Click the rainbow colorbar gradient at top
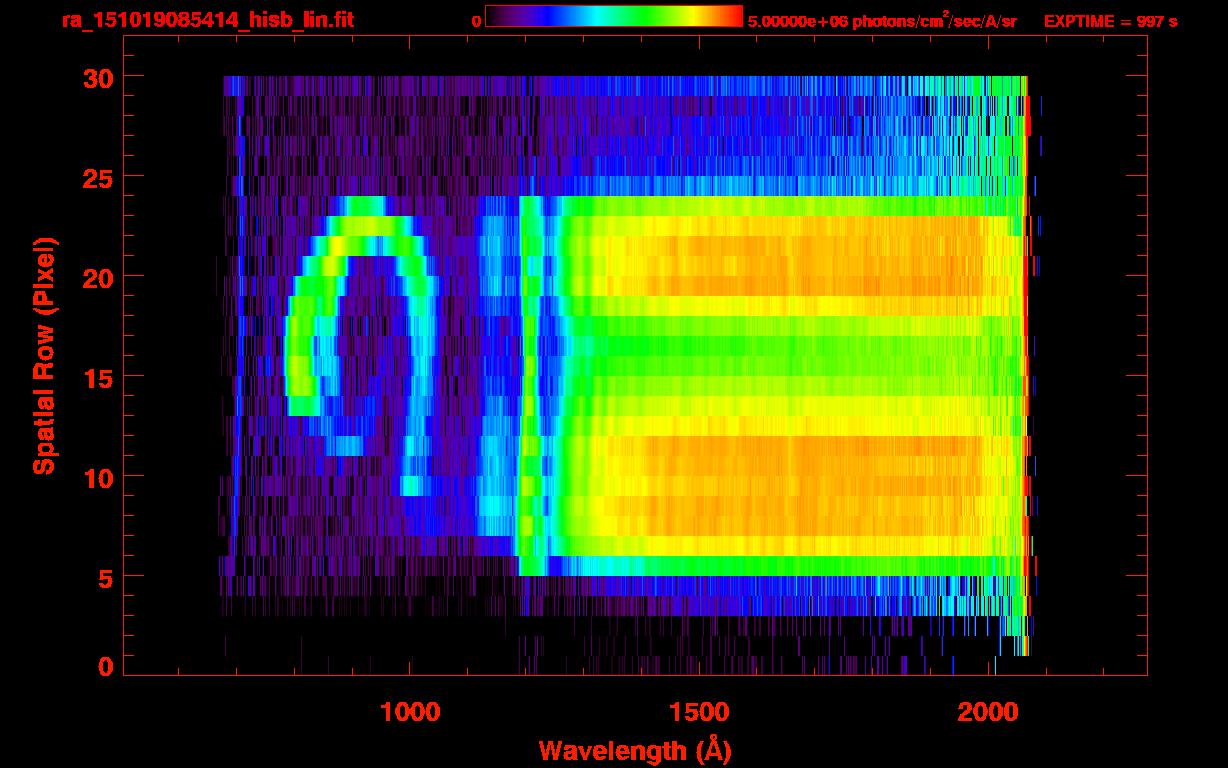 [x=612, y=17]
